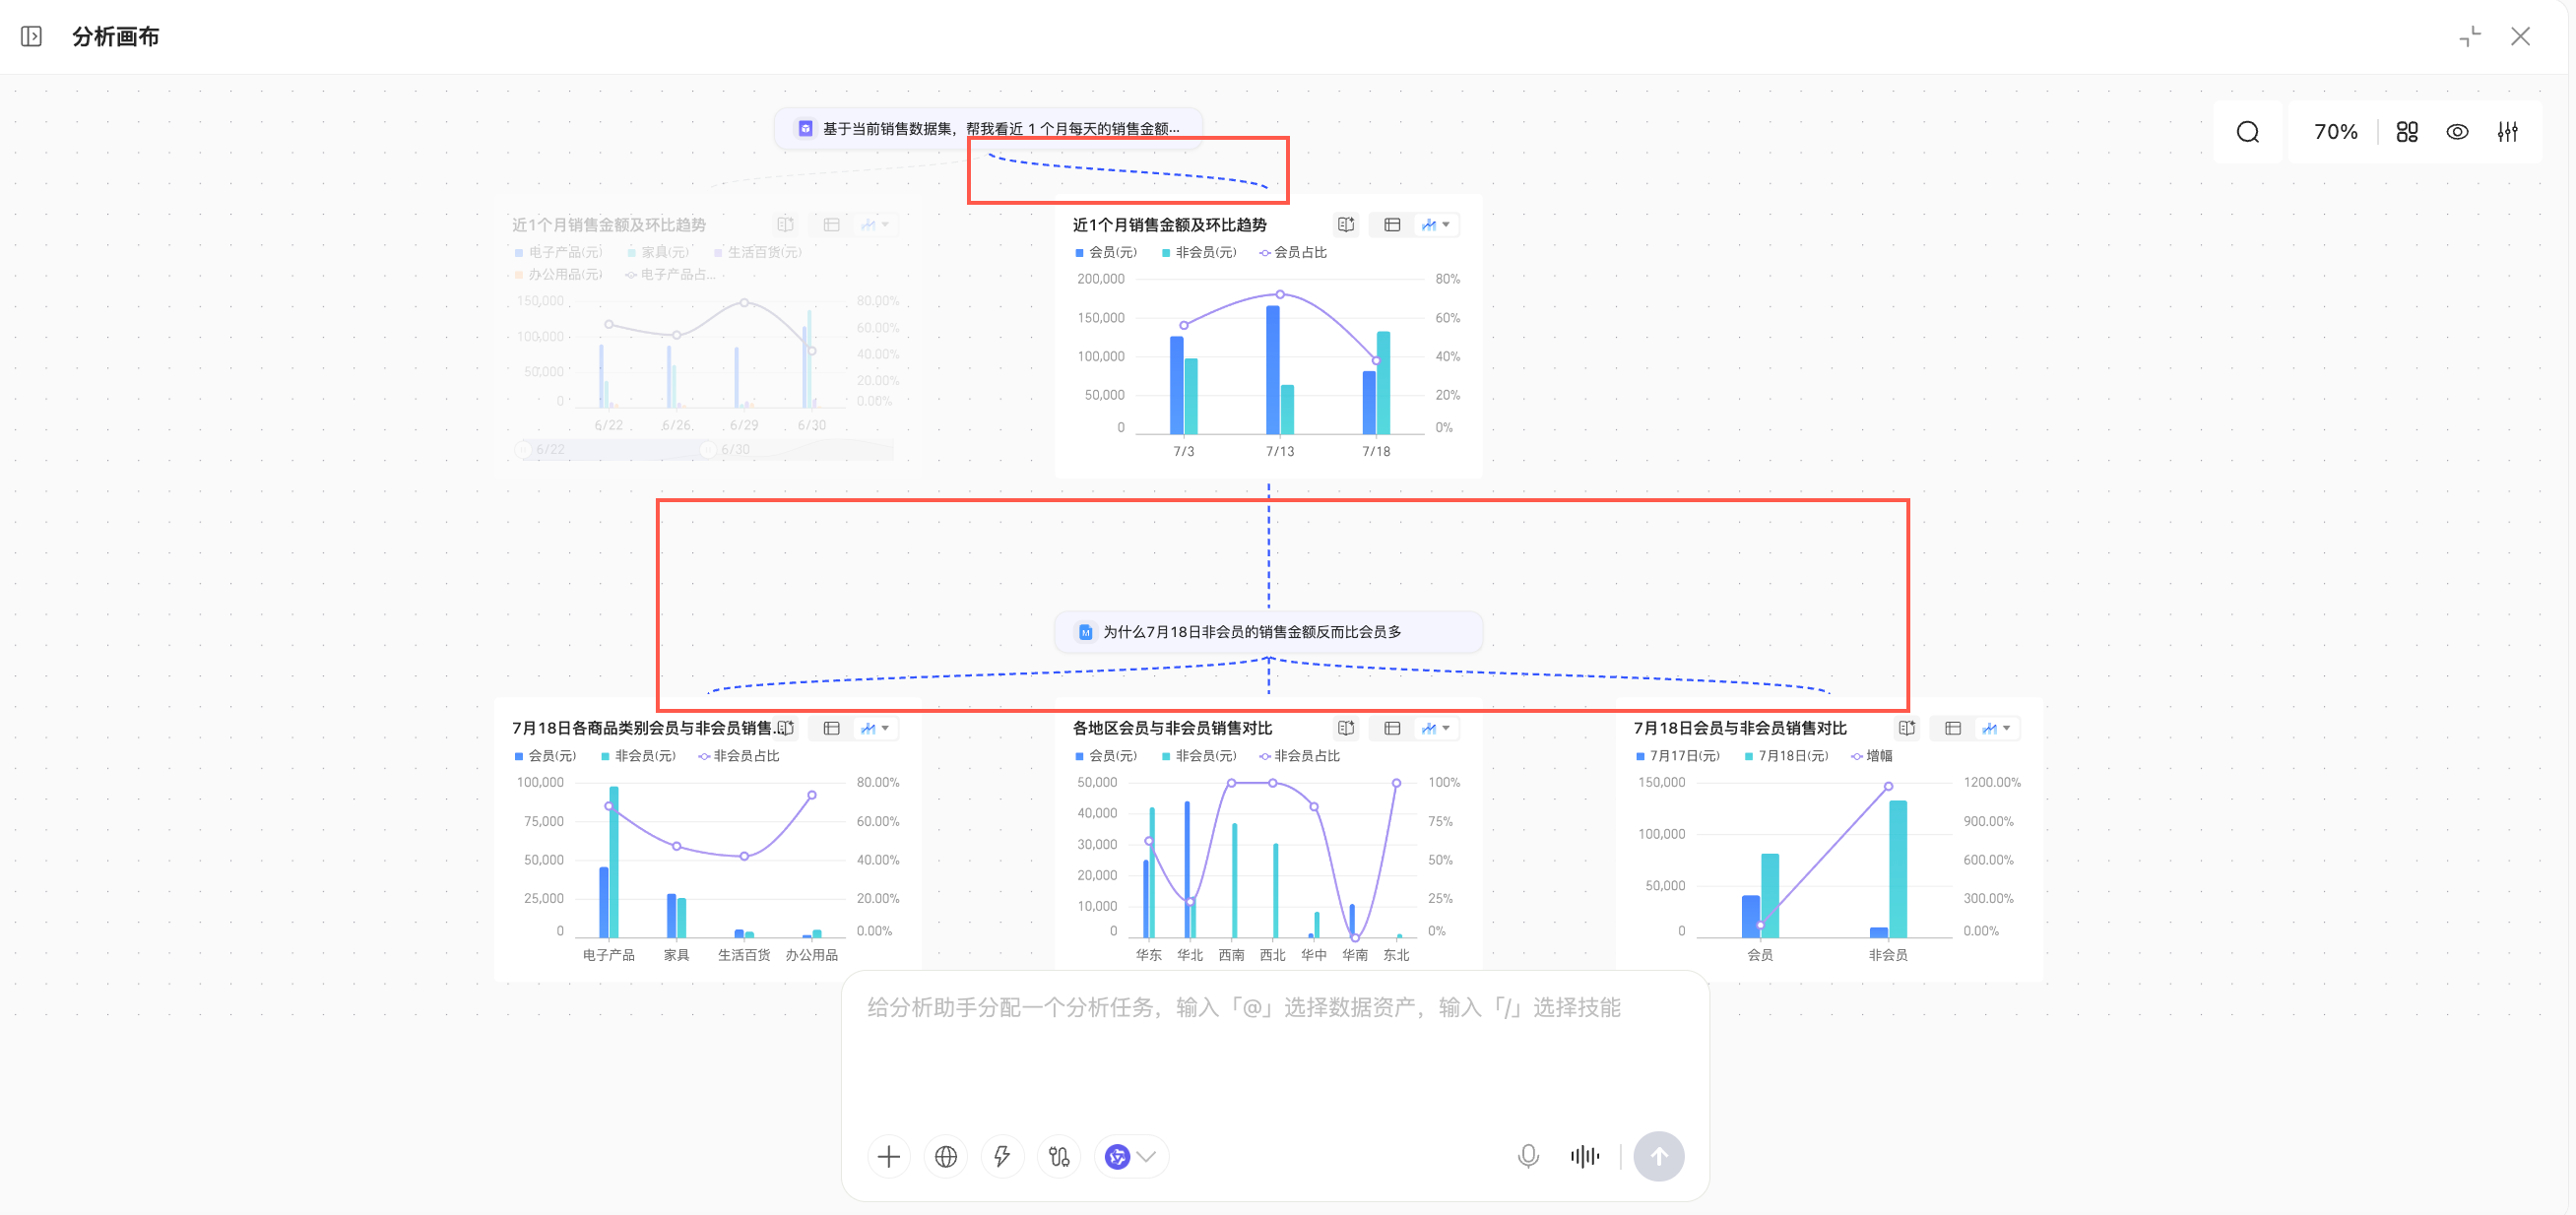Select the question node 为什么7月18日非会员的销售金额
This screenshot has width=2576, height=1215.
point(1268,632)
